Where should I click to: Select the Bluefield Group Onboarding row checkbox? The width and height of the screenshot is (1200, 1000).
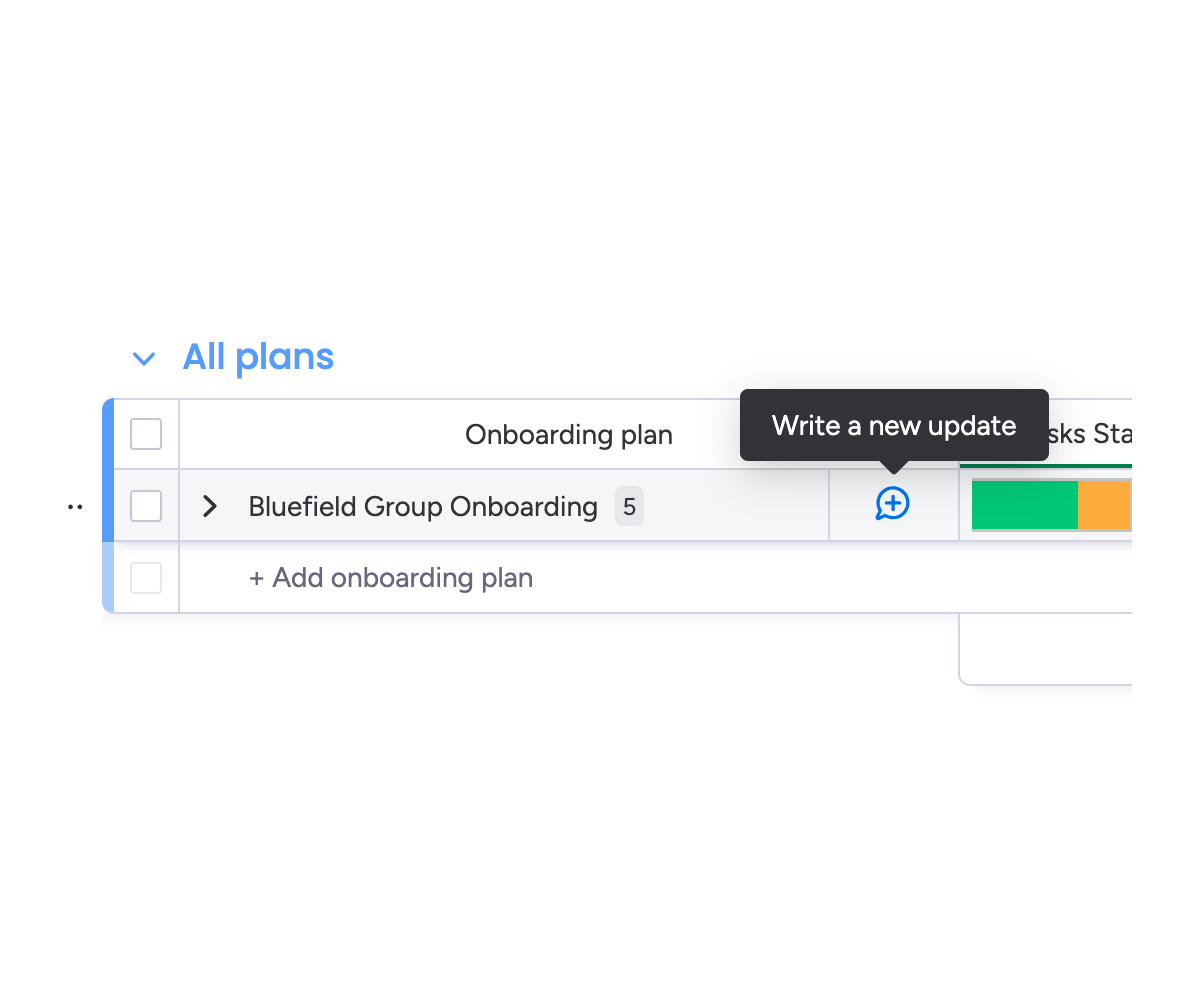[146, 506]
